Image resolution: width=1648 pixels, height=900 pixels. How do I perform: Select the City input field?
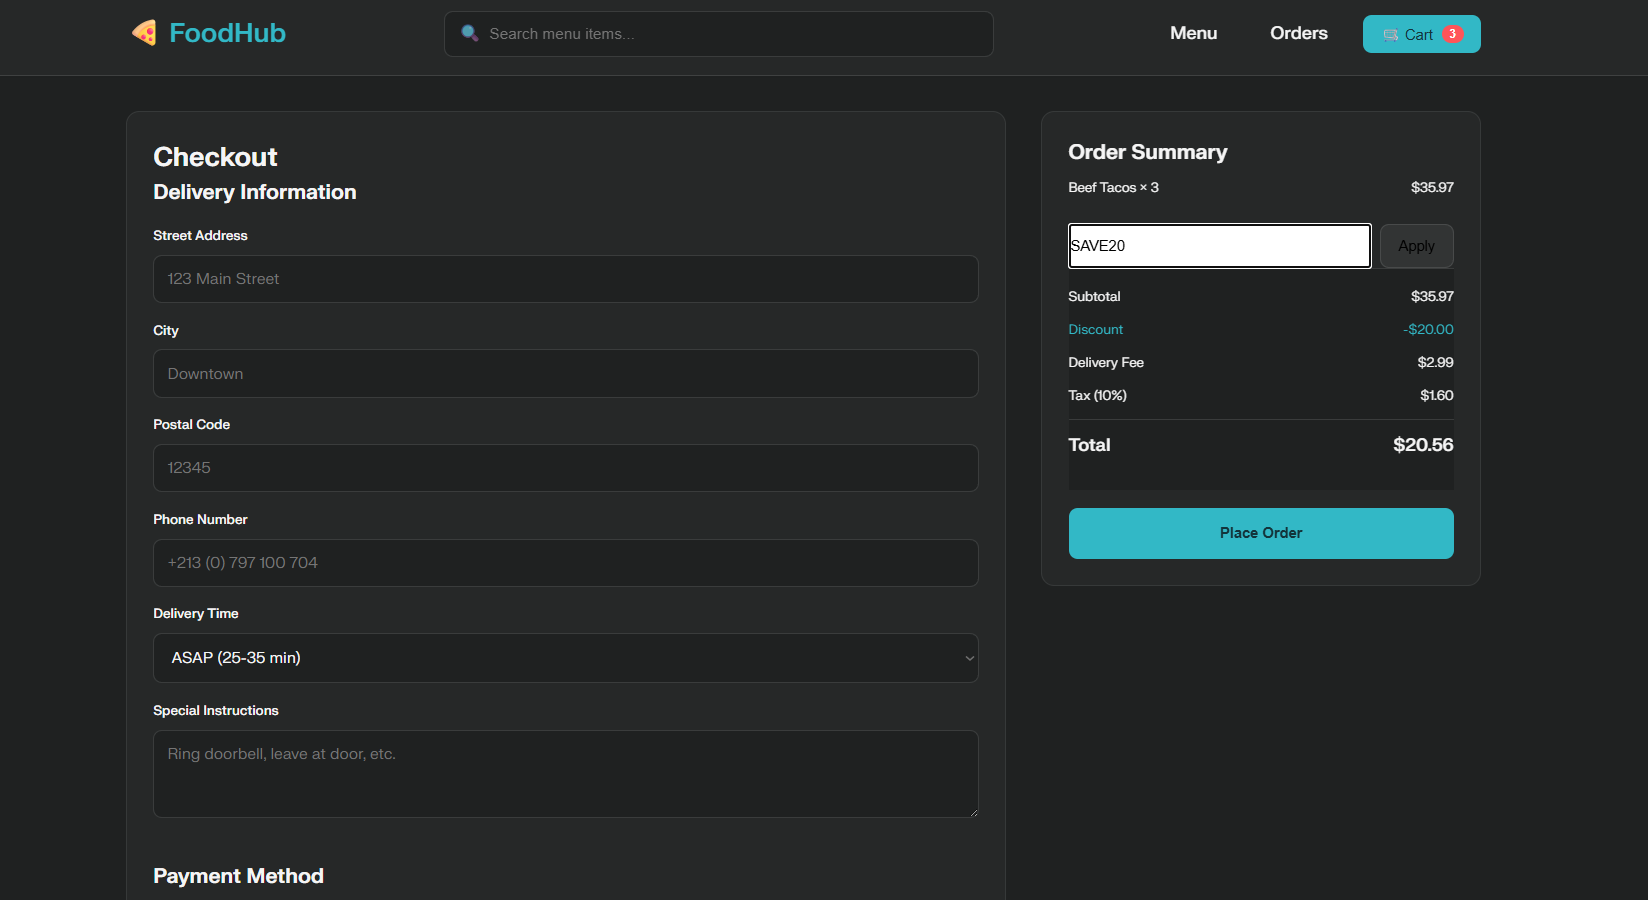(x=565, y=374)
